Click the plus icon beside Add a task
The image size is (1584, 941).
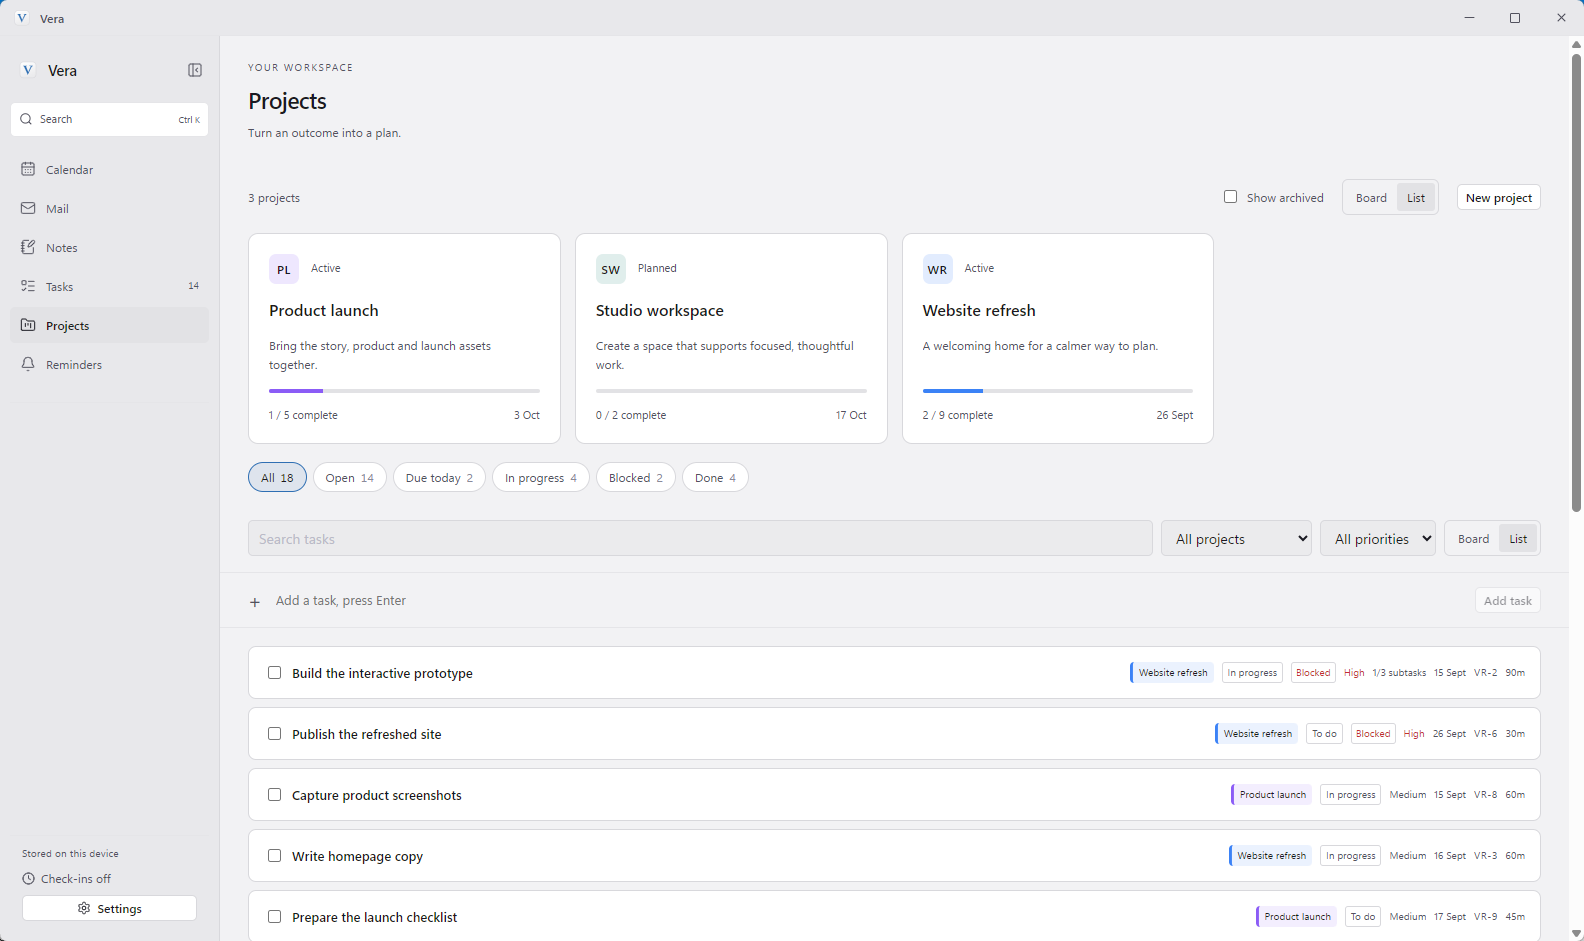[255, 602]
